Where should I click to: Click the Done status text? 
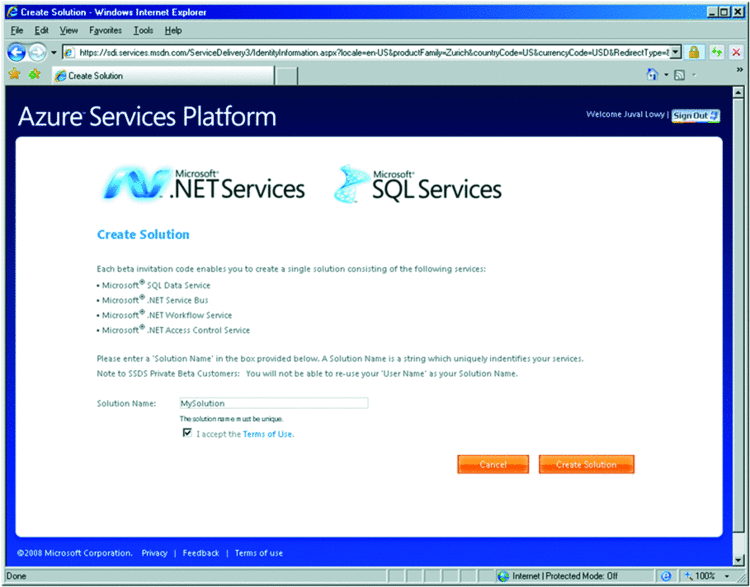point(16,576)
